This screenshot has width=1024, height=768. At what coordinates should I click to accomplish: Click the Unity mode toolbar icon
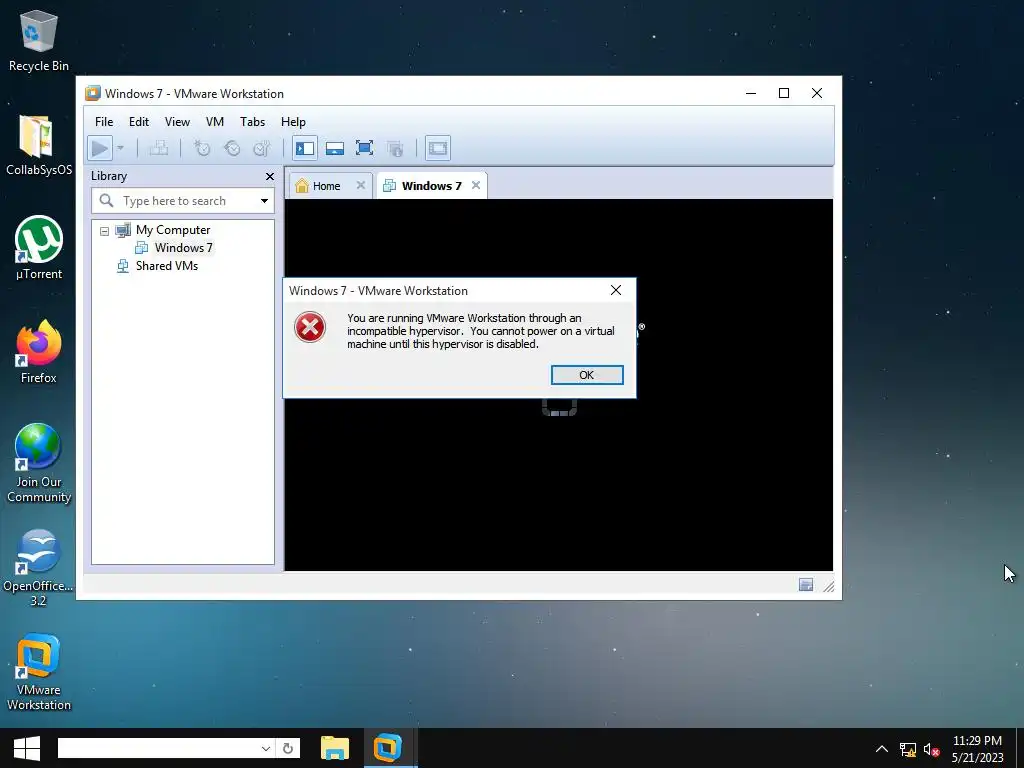[395, 148]
